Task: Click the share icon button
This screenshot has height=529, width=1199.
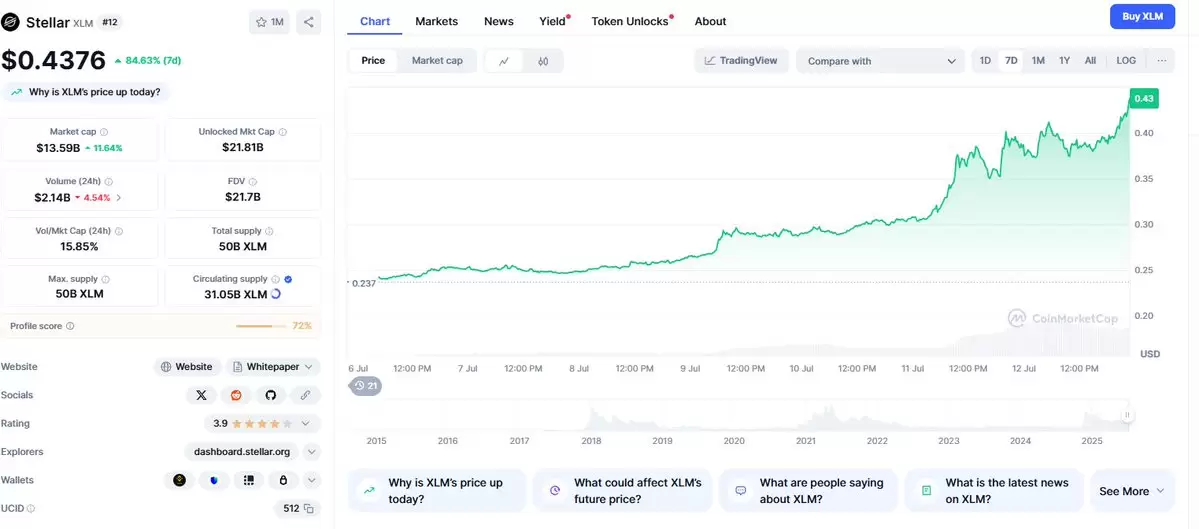Action: point(309,22)
